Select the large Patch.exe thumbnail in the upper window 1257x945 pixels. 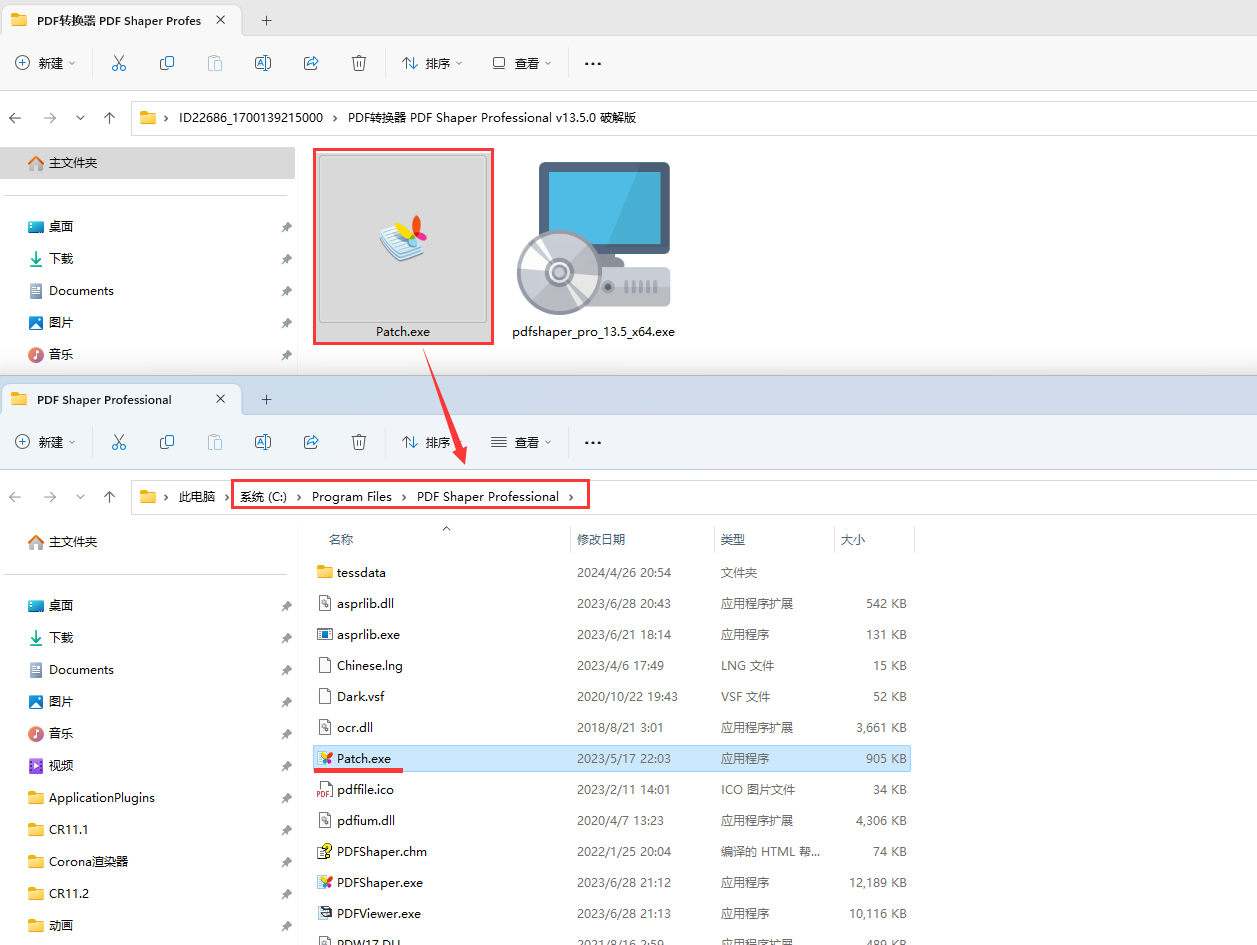(403, 247)
